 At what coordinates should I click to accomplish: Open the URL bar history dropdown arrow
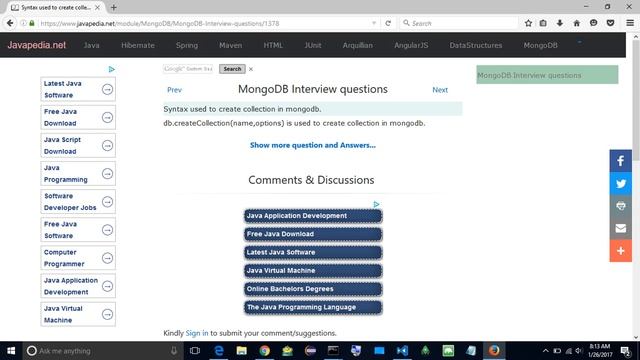click(x=374, y=23)
